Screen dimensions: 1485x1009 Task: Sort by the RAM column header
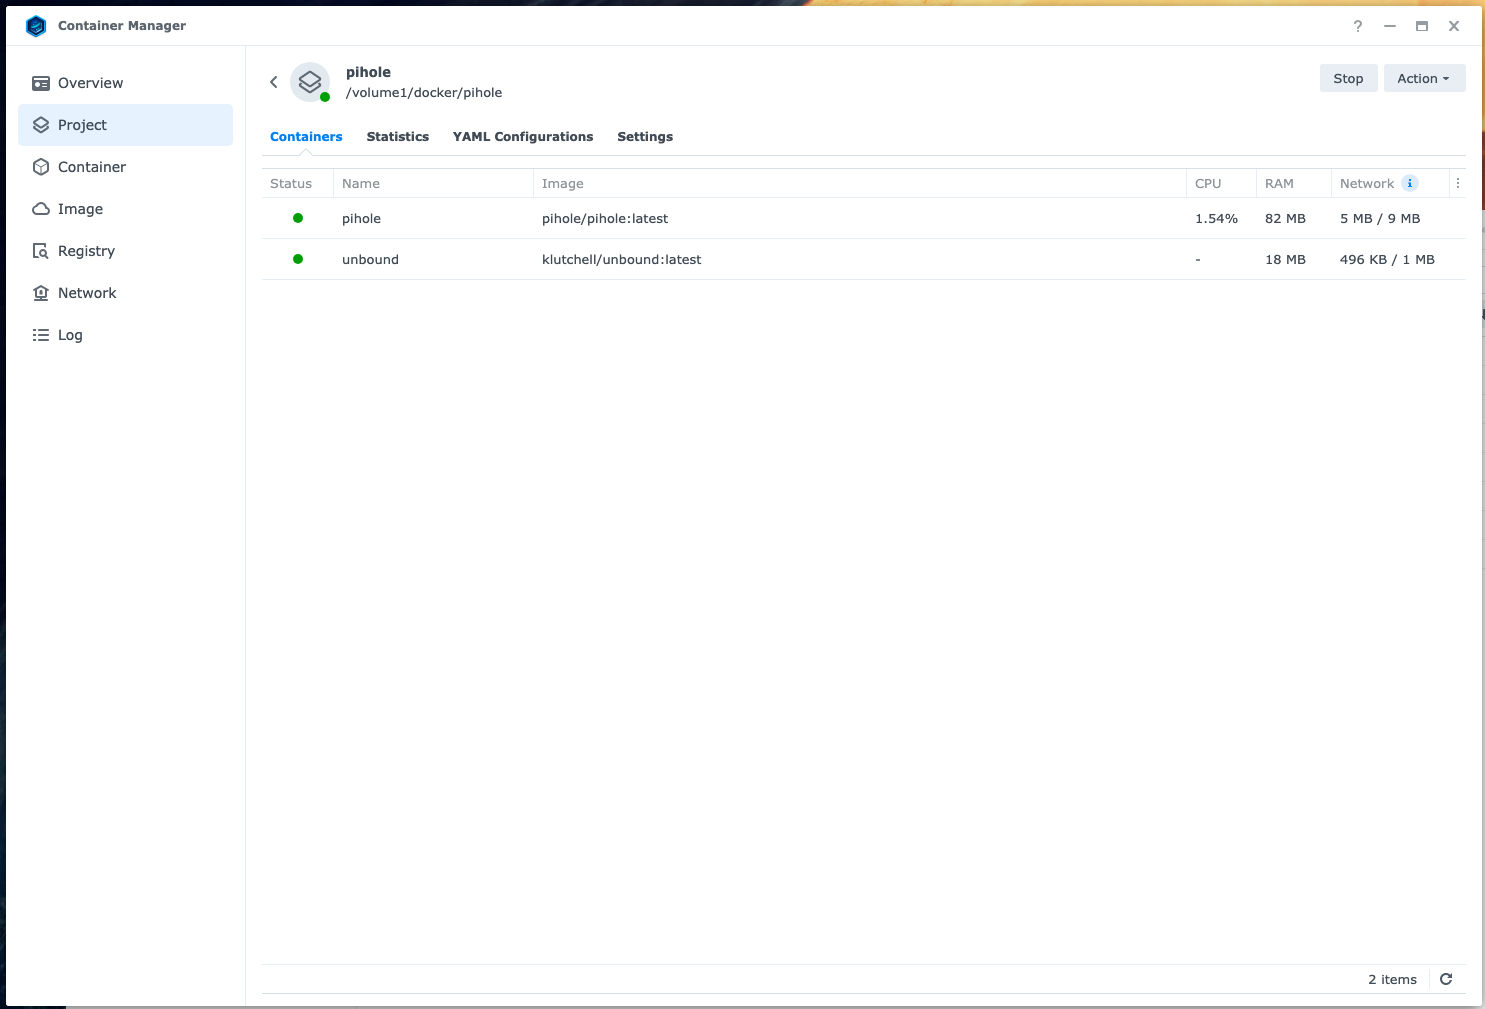1294,183
